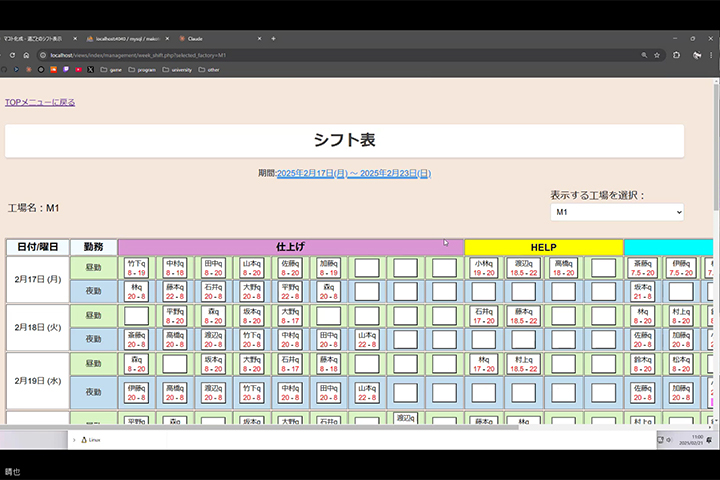720x480 pixels.
Task: Open the SoundCloud orange bookmark icon
Action: click(54, 70)
